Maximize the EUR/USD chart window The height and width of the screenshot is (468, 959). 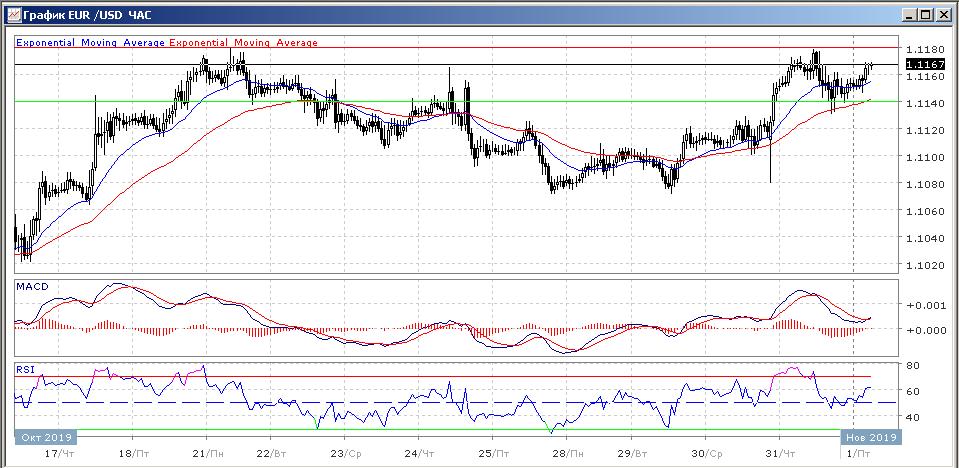[924, 15]
